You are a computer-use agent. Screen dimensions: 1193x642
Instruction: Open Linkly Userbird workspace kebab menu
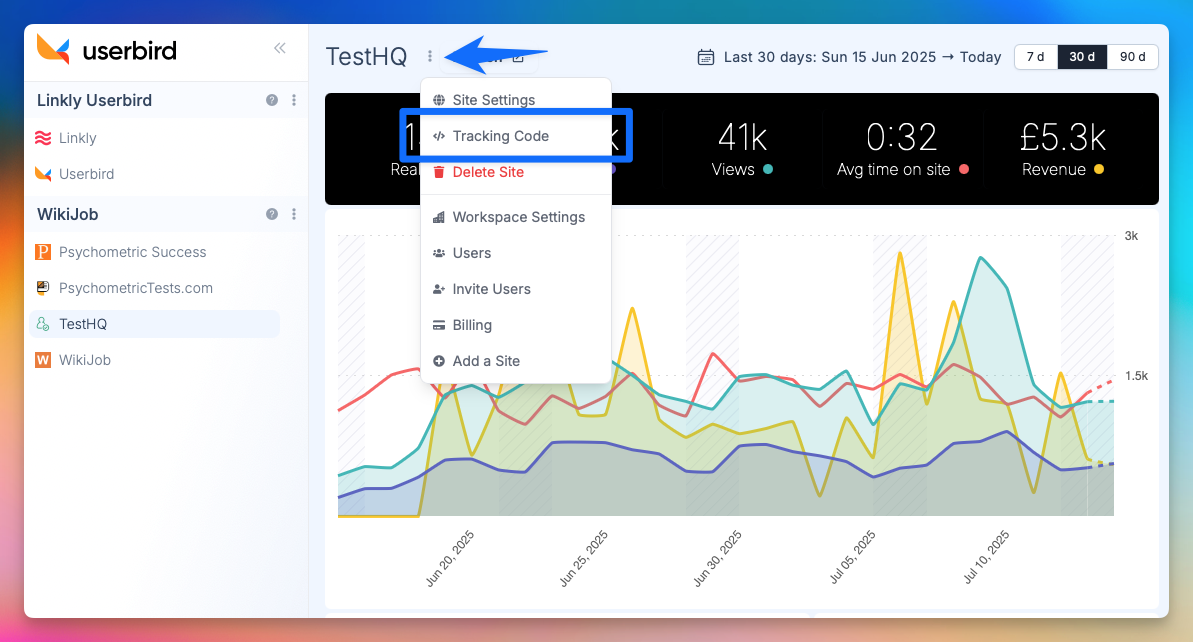click(294, 100)
